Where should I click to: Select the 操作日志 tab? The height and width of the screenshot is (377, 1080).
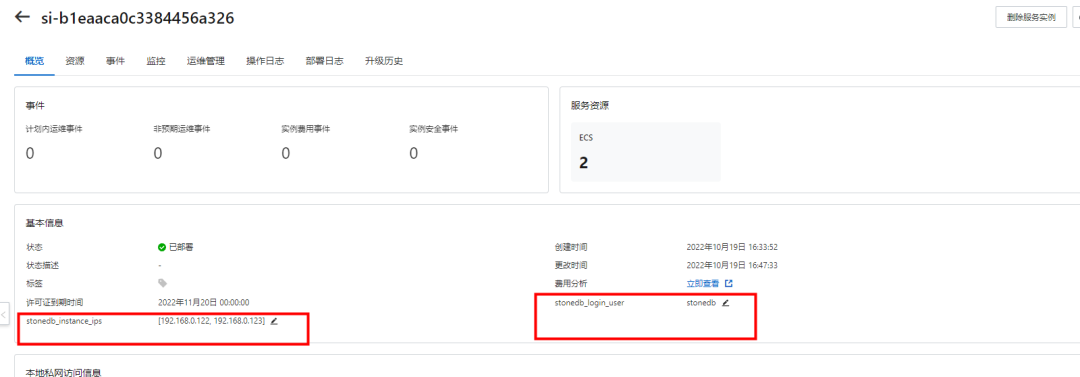pos(265,61)
